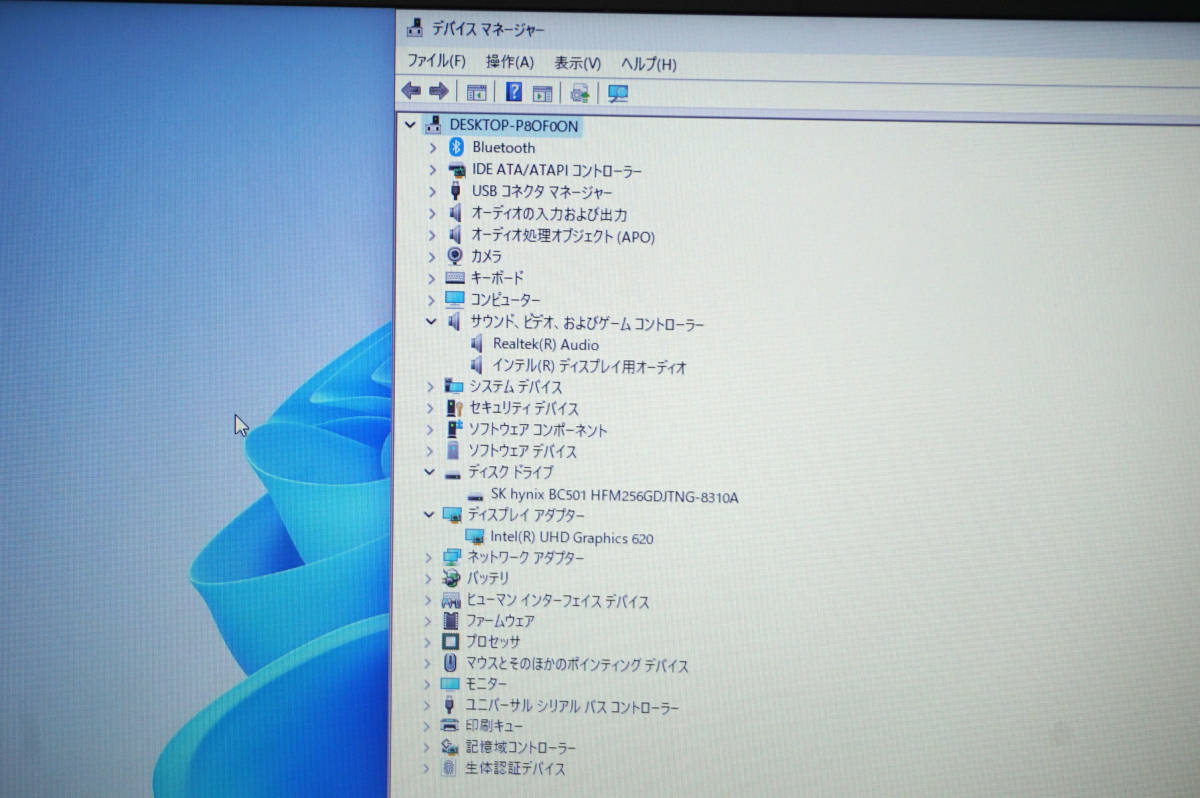Click the Back arrow toolbar icon
This screenshot has width=1200, height=798.
411,91
